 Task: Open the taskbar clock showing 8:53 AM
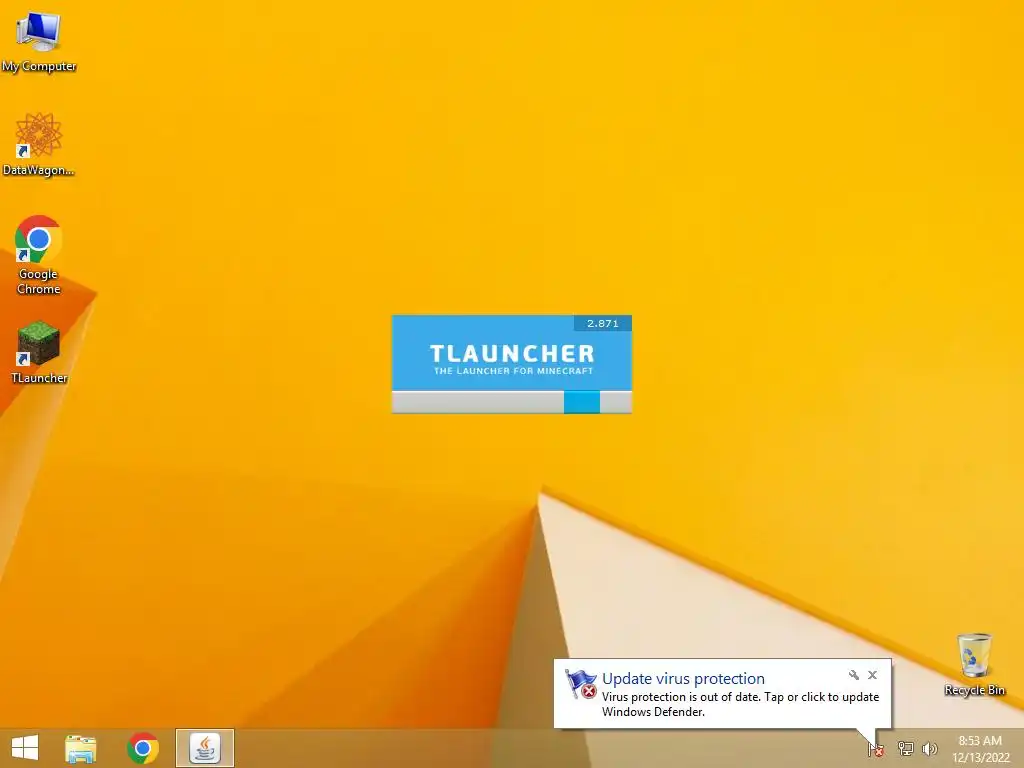980,749
